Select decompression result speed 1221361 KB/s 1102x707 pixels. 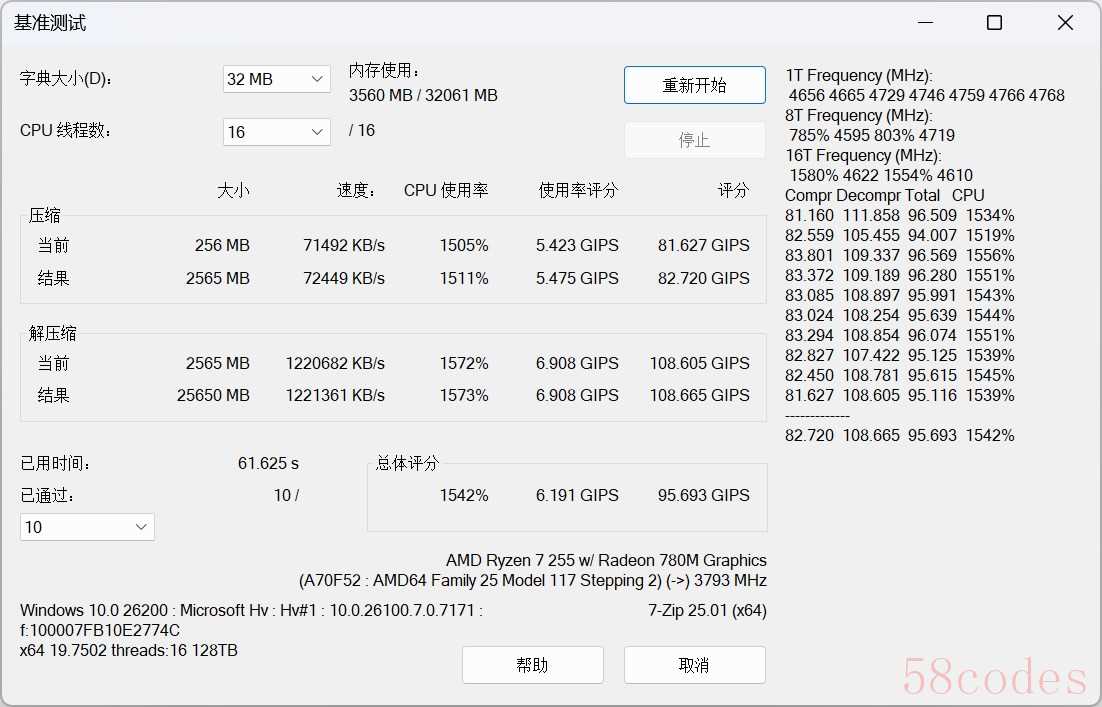click(335, 396)
